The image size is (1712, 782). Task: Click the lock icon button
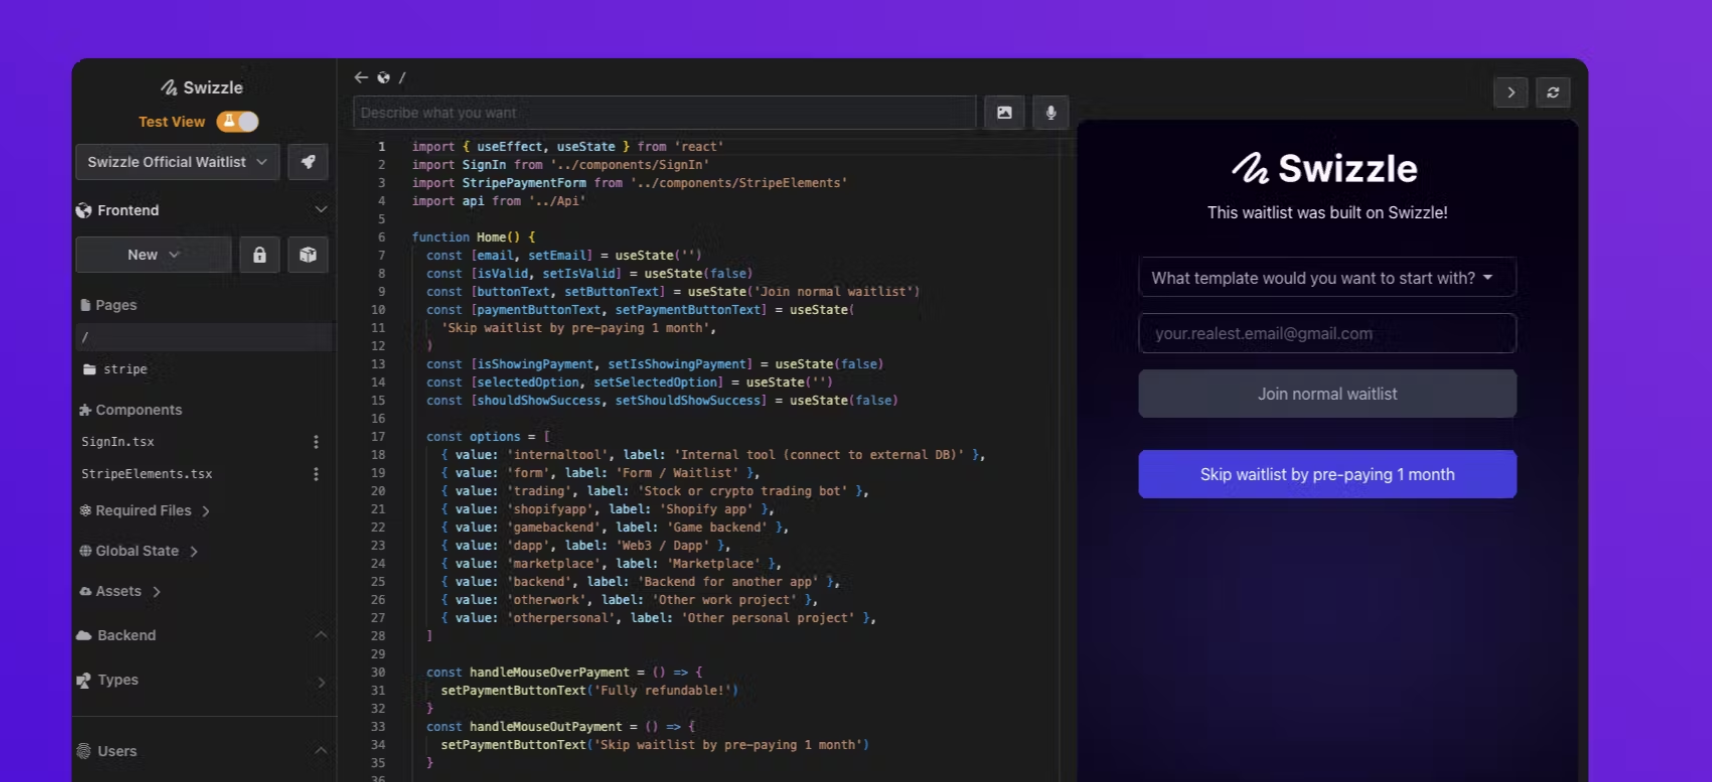click(260, 255)
